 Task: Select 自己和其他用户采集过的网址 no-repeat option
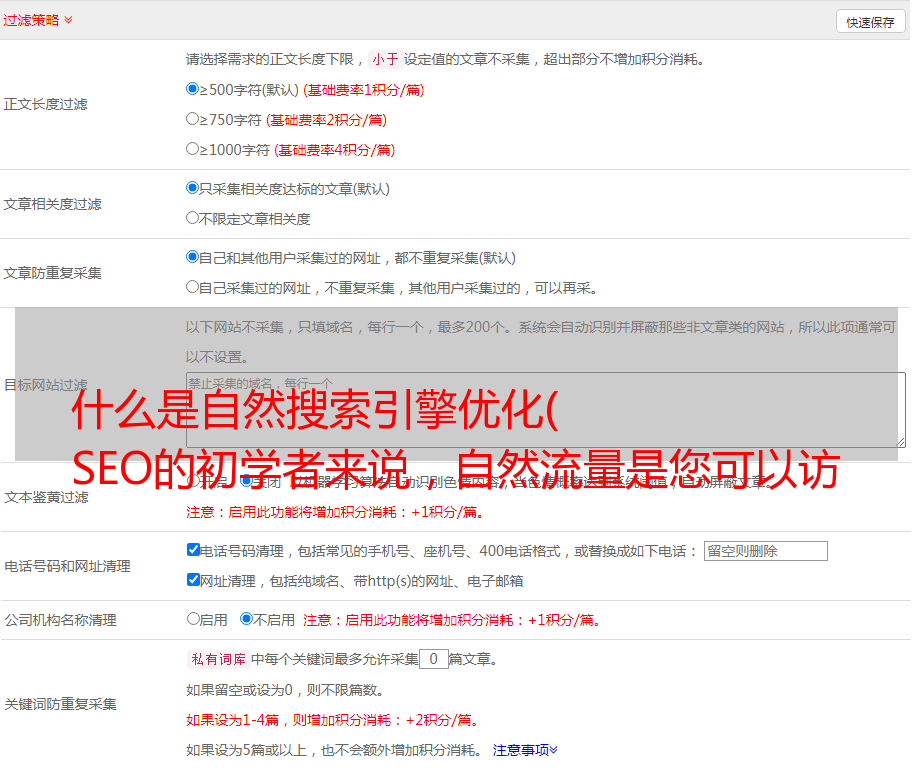pyautogui.click(x=193, y=257)
